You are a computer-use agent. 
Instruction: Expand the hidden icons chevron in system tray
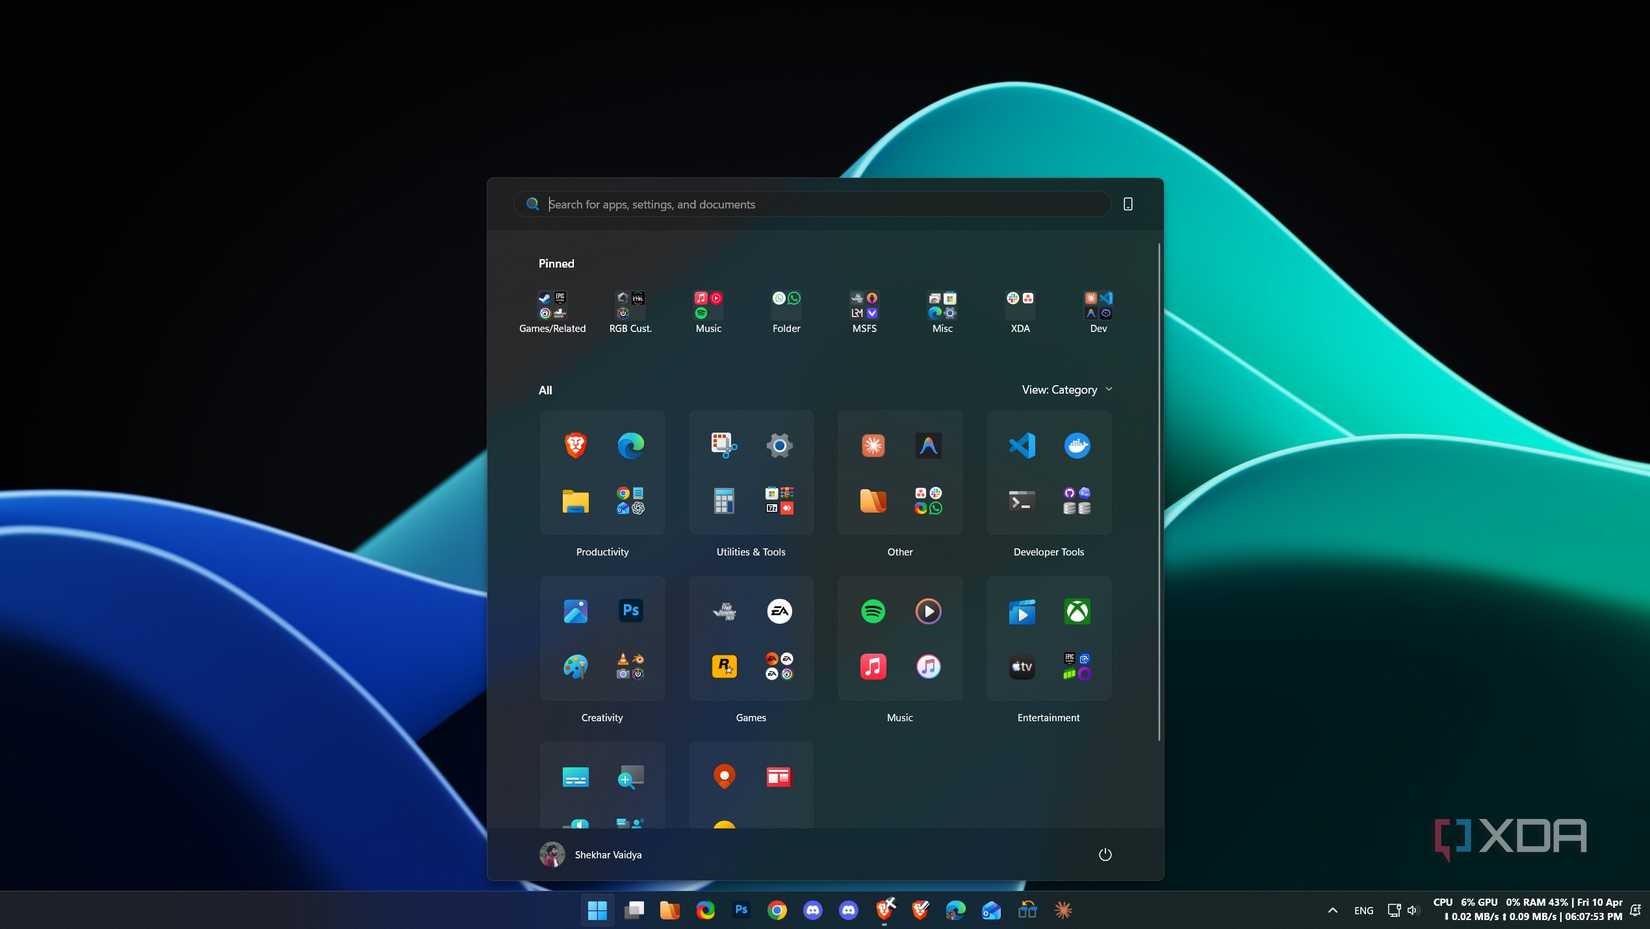coord(1332,910)
